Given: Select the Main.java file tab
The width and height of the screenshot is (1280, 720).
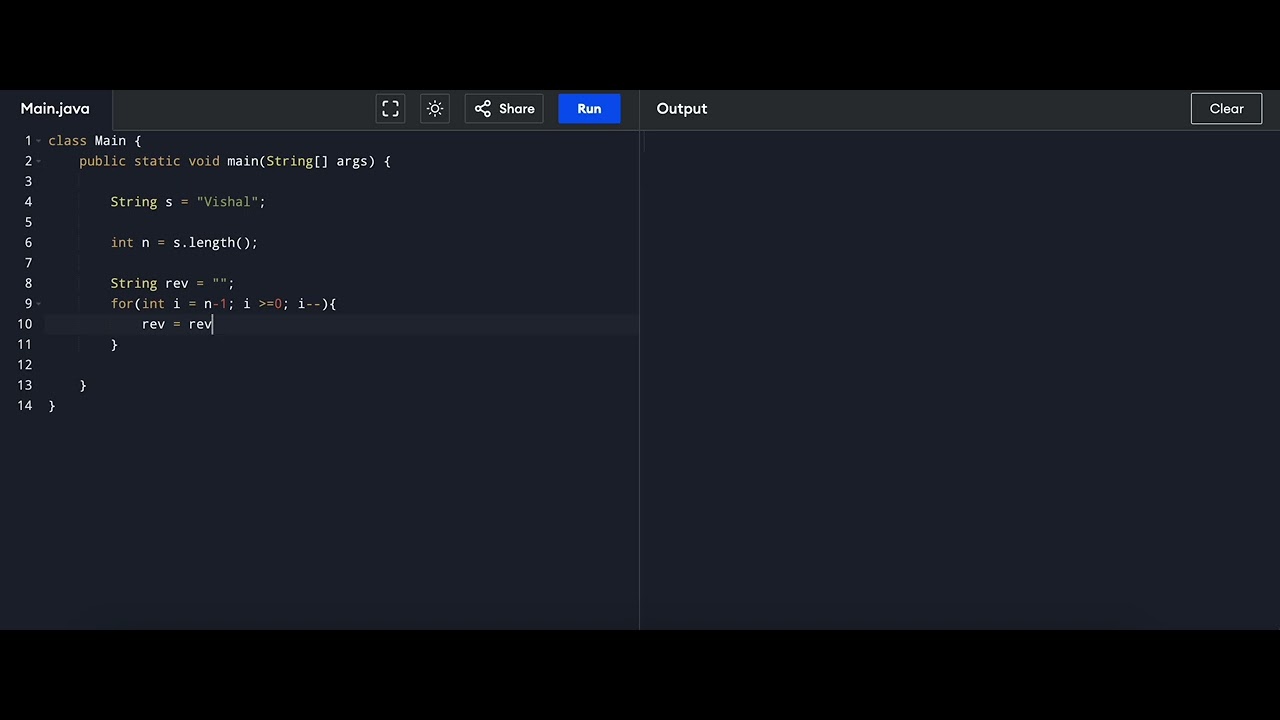Looking at the screenshot, I should point(55,109).
